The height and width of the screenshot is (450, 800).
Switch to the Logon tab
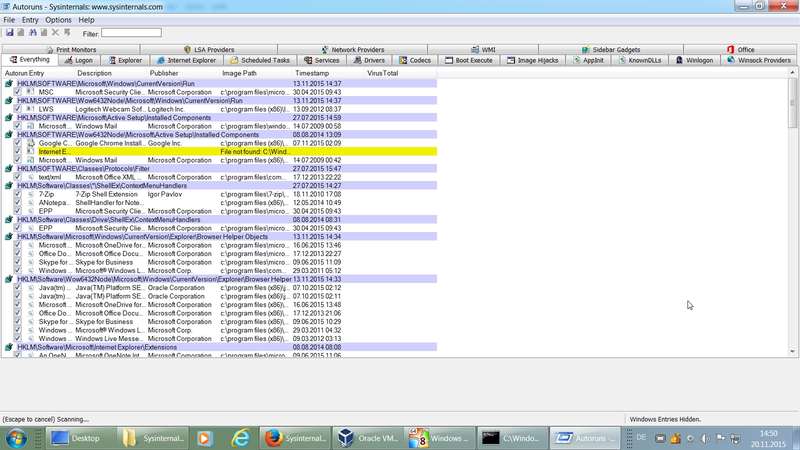[78, 60]
